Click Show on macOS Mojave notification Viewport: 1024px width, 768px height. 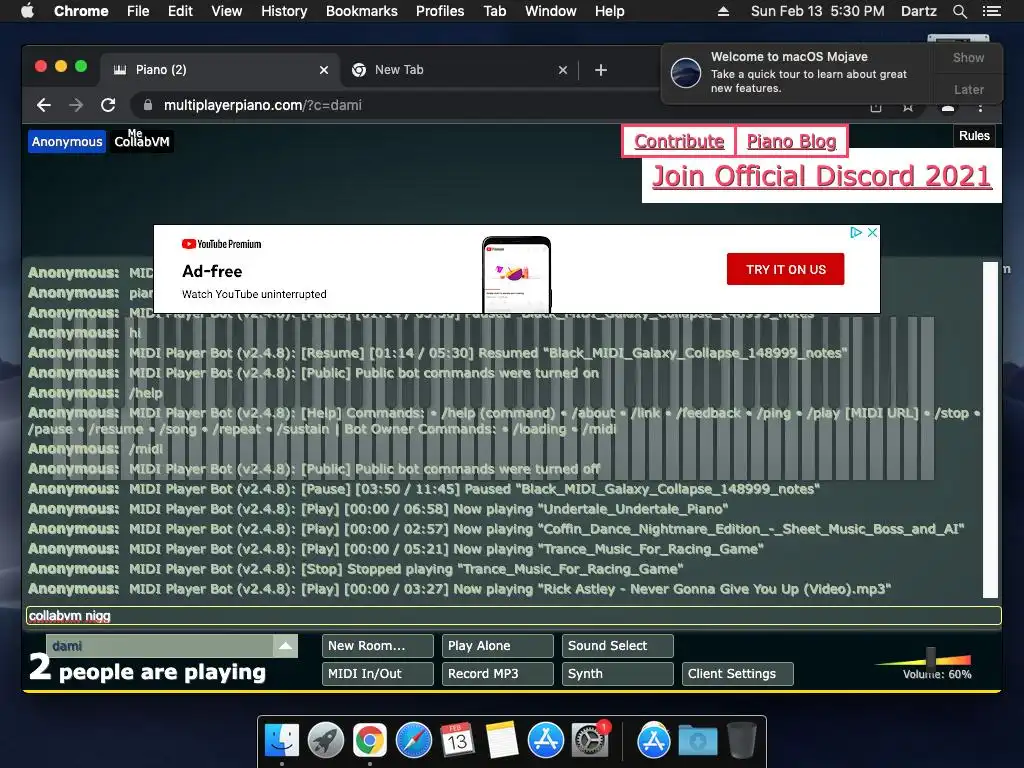tap(968, 57)
